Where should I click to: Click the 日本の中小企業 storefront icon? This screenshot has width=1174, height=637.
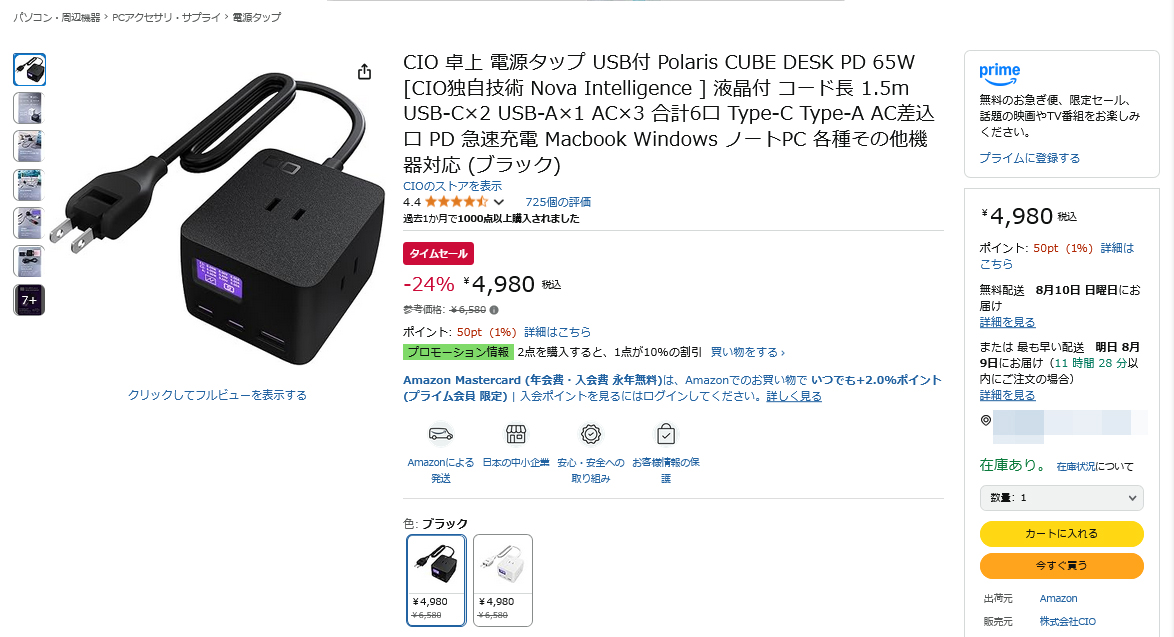pos(516,434)
